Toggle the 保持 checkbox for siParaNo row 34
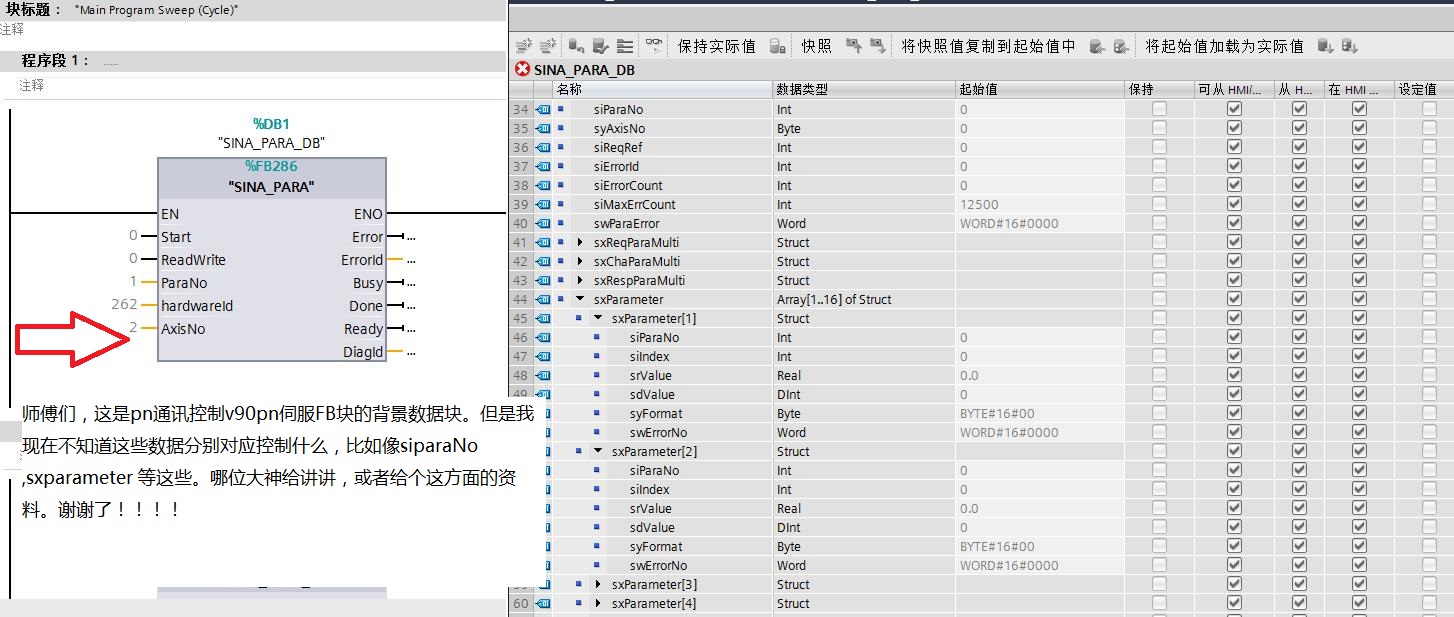 click(x=1159, y=109)
